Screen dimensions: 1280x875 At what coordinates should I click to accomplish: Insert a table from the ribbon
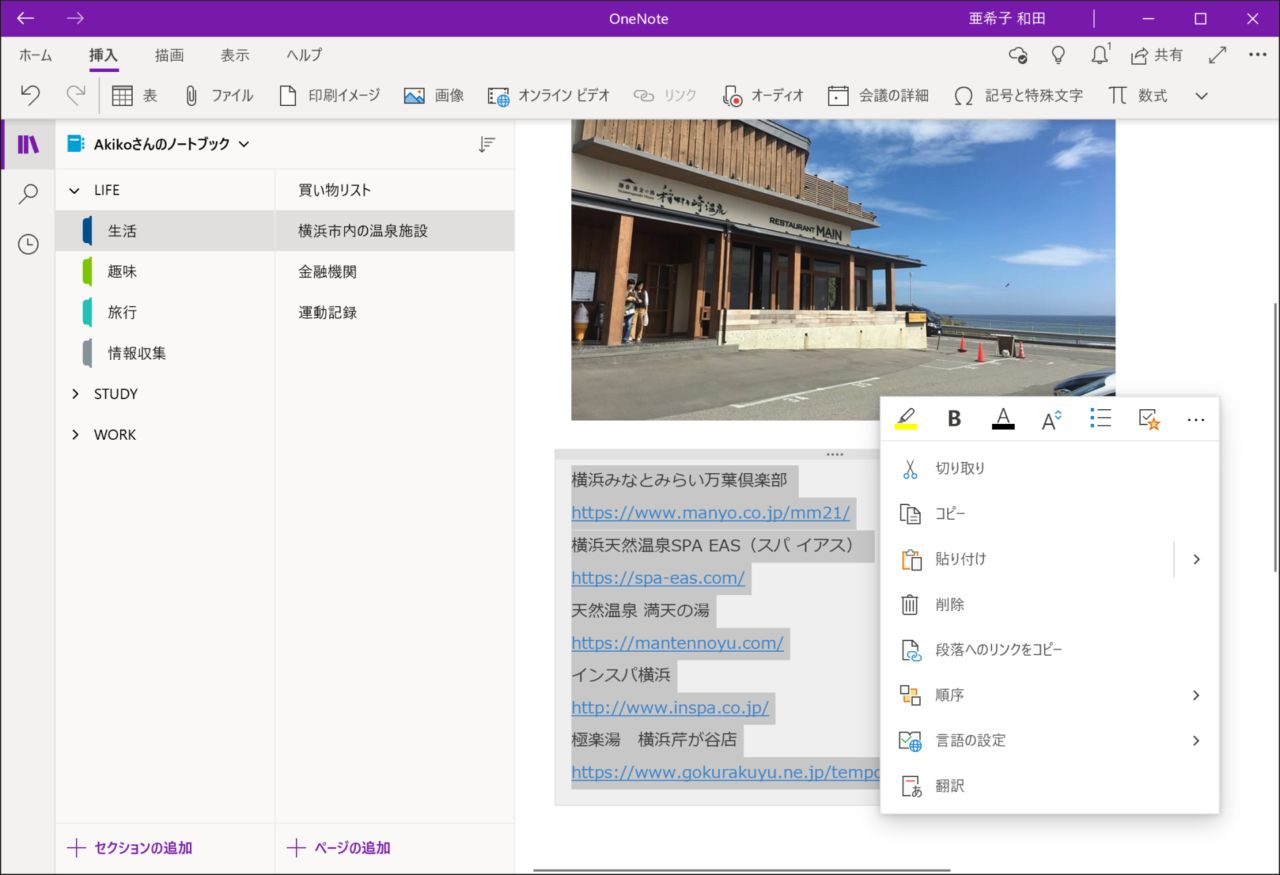pos(135,96)
